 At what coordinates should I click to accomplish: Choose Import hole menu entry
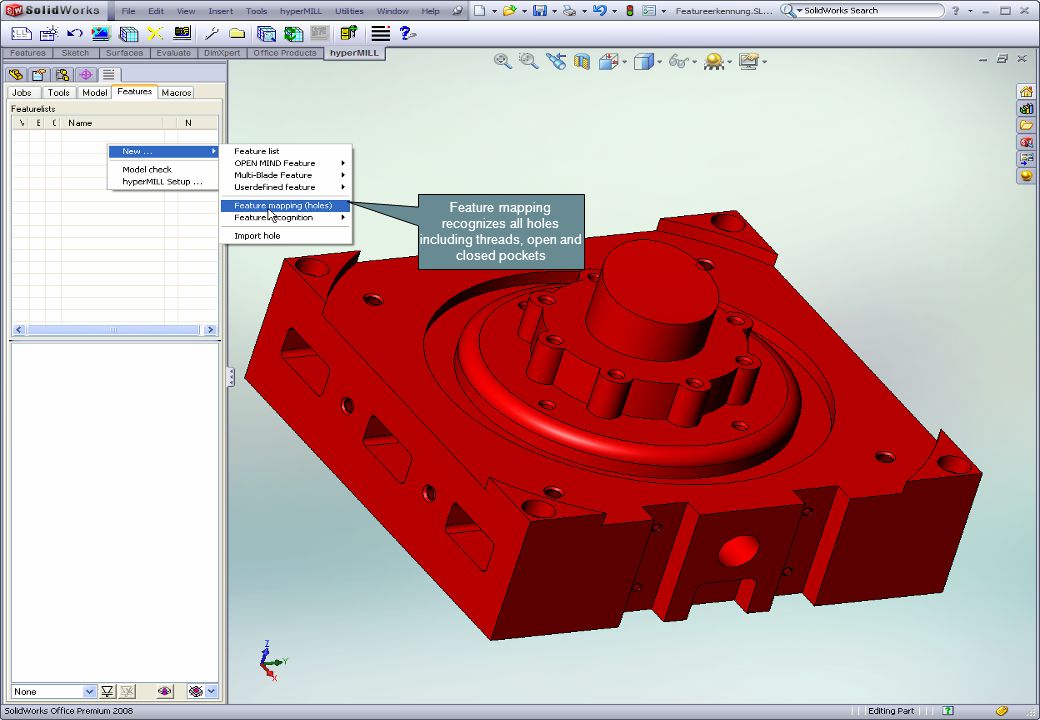tap(286, 235)
